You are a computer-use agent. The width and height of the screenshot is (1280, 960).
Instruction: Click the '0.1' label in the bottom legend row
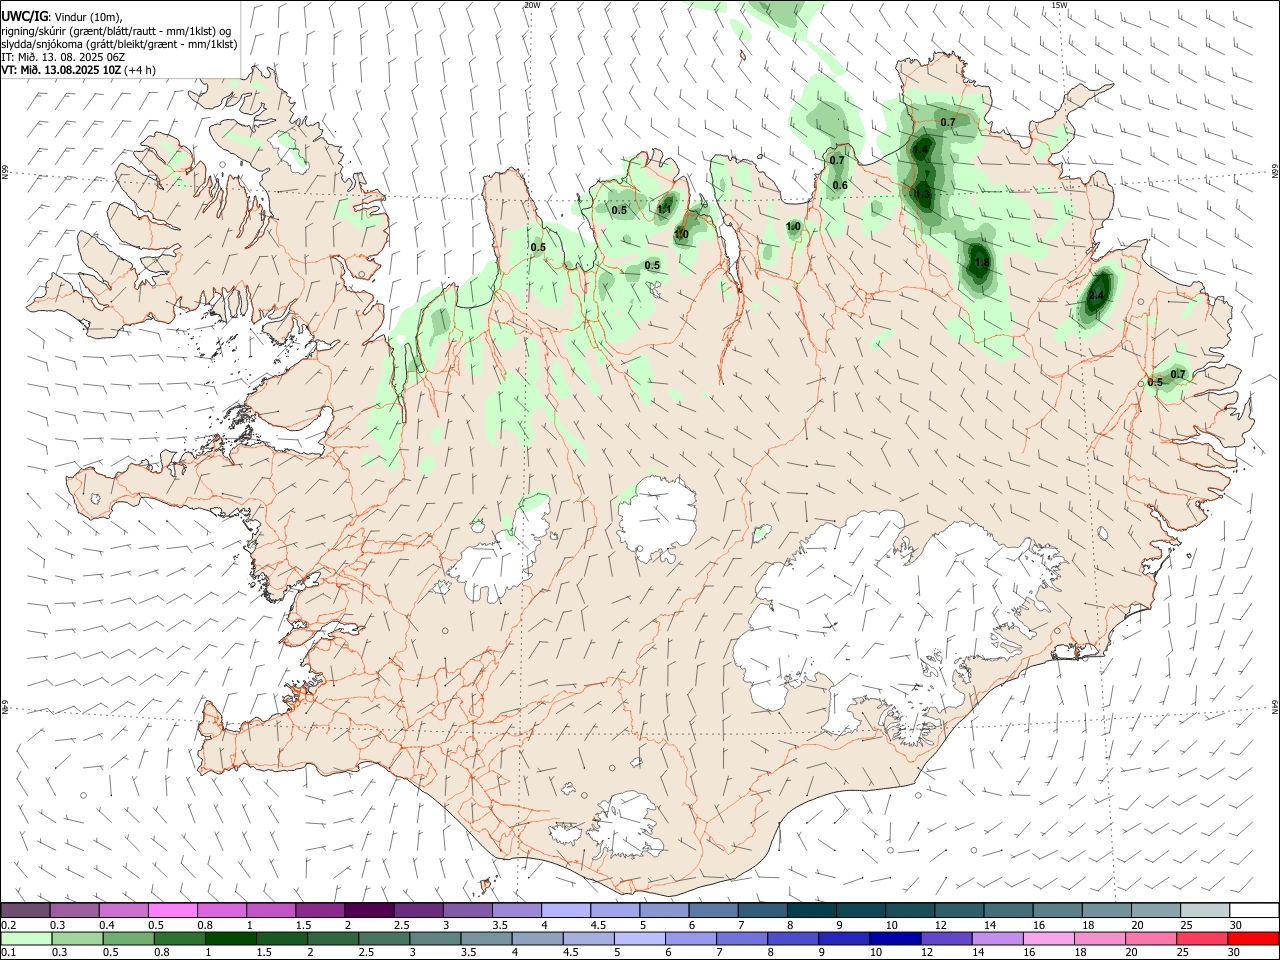coord(8,952)
